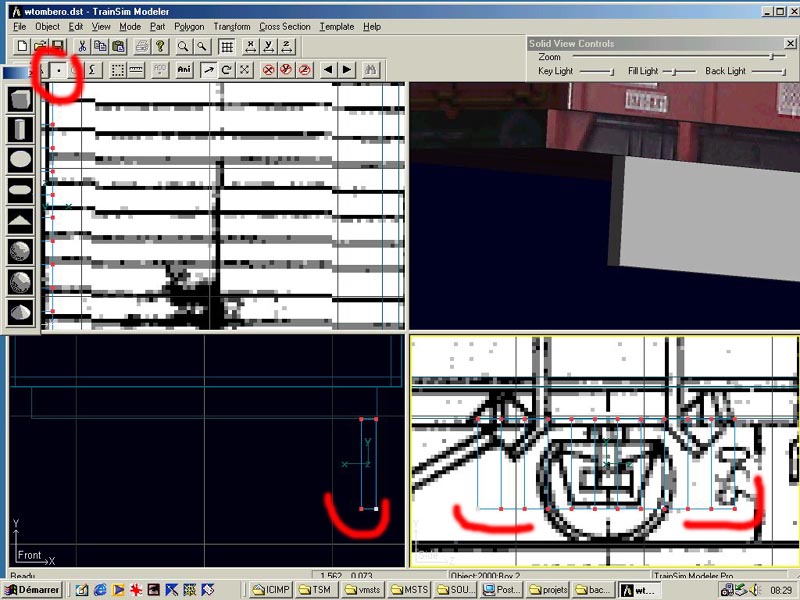This screenshot has height=600, width=800.
Task: Open the File menu
Action: click(x=19, y=27)
